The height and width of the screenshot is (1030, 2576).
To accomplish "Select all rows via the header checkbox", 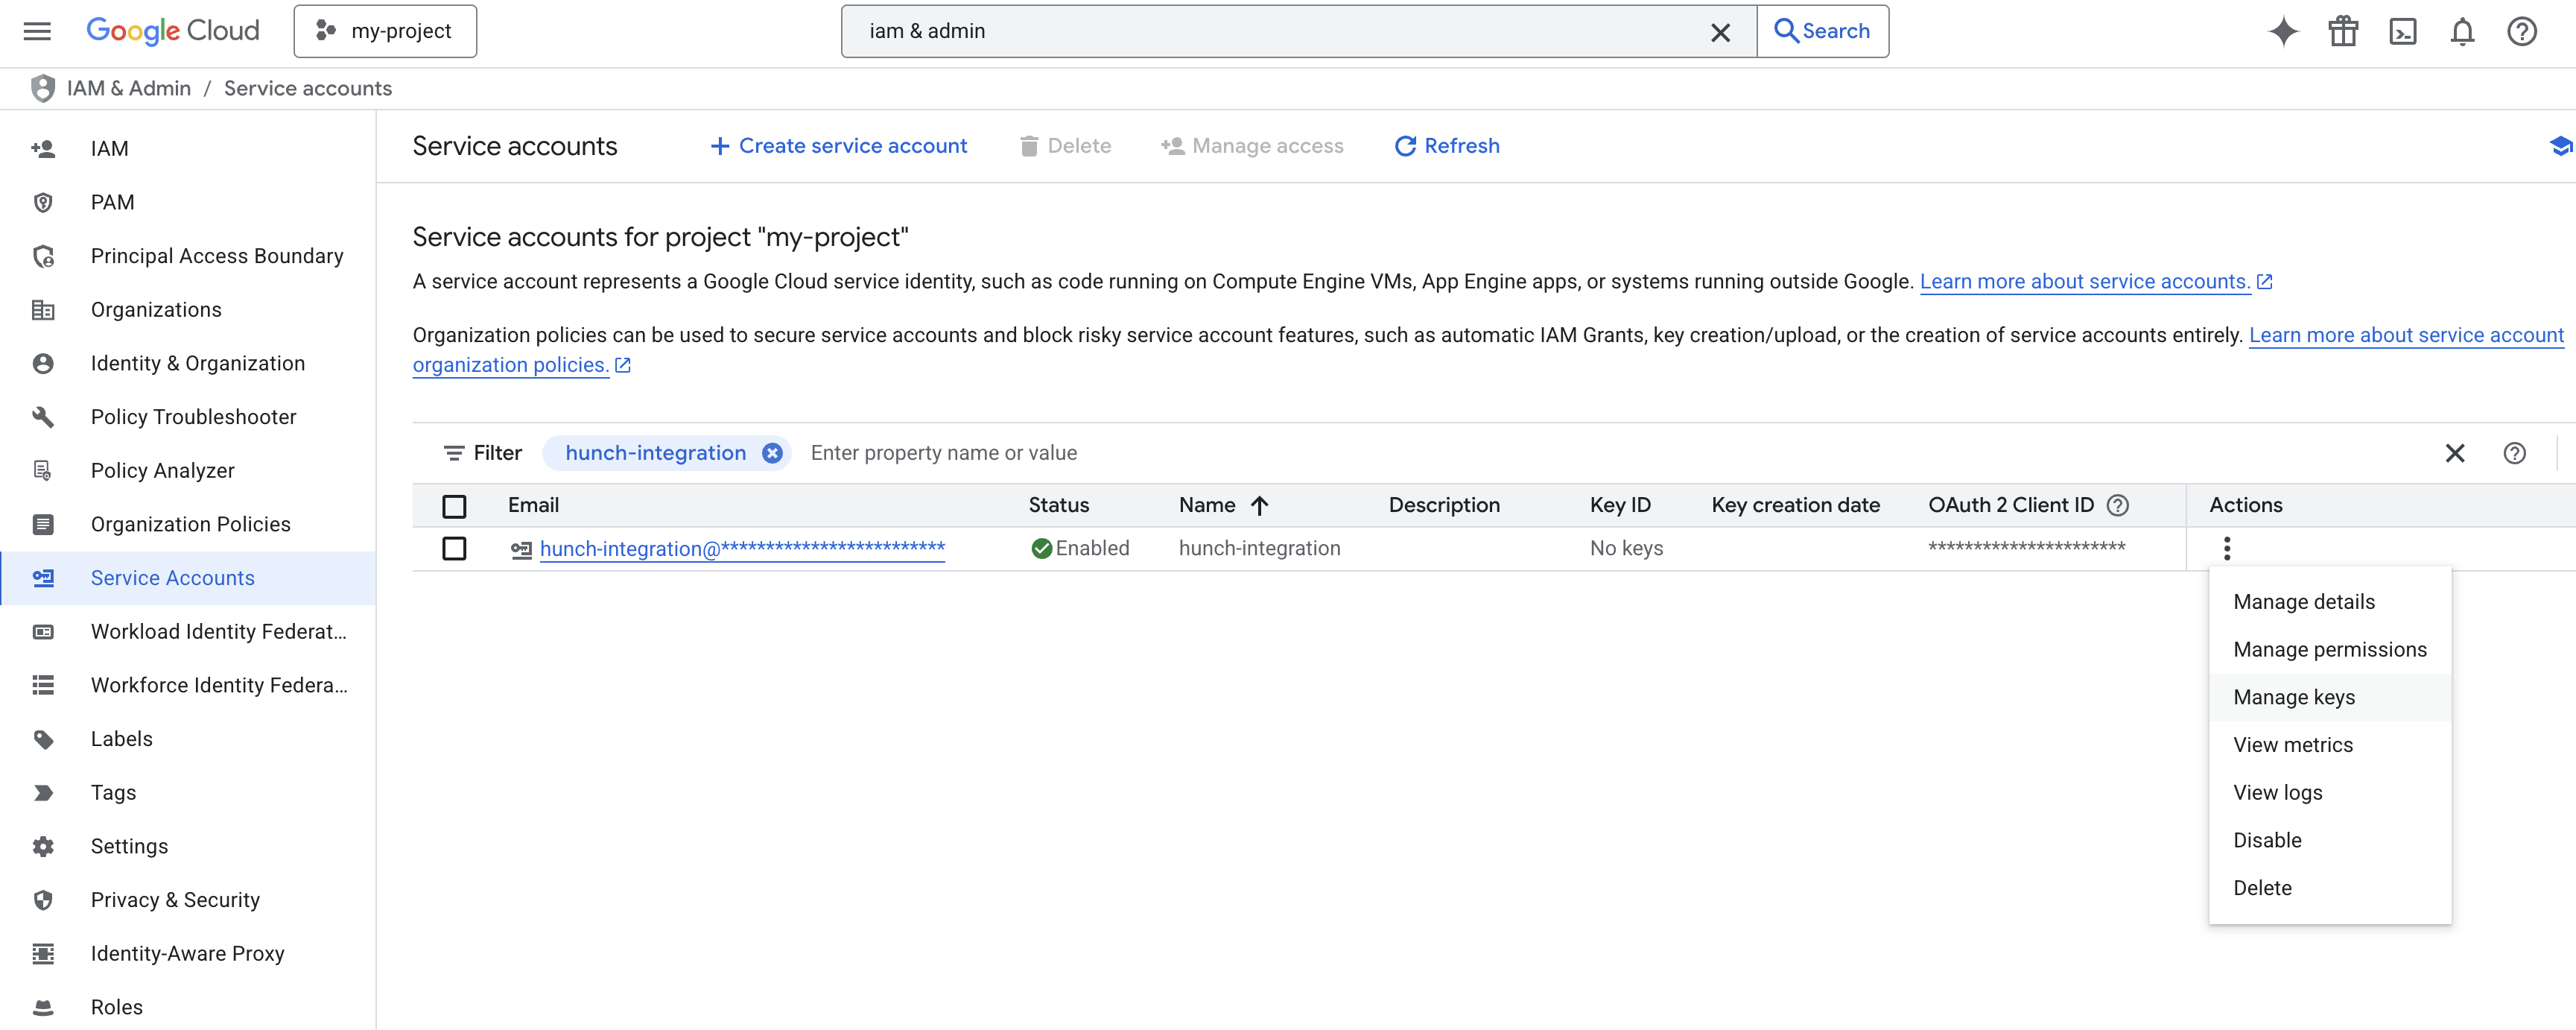I will pos(455,506).
